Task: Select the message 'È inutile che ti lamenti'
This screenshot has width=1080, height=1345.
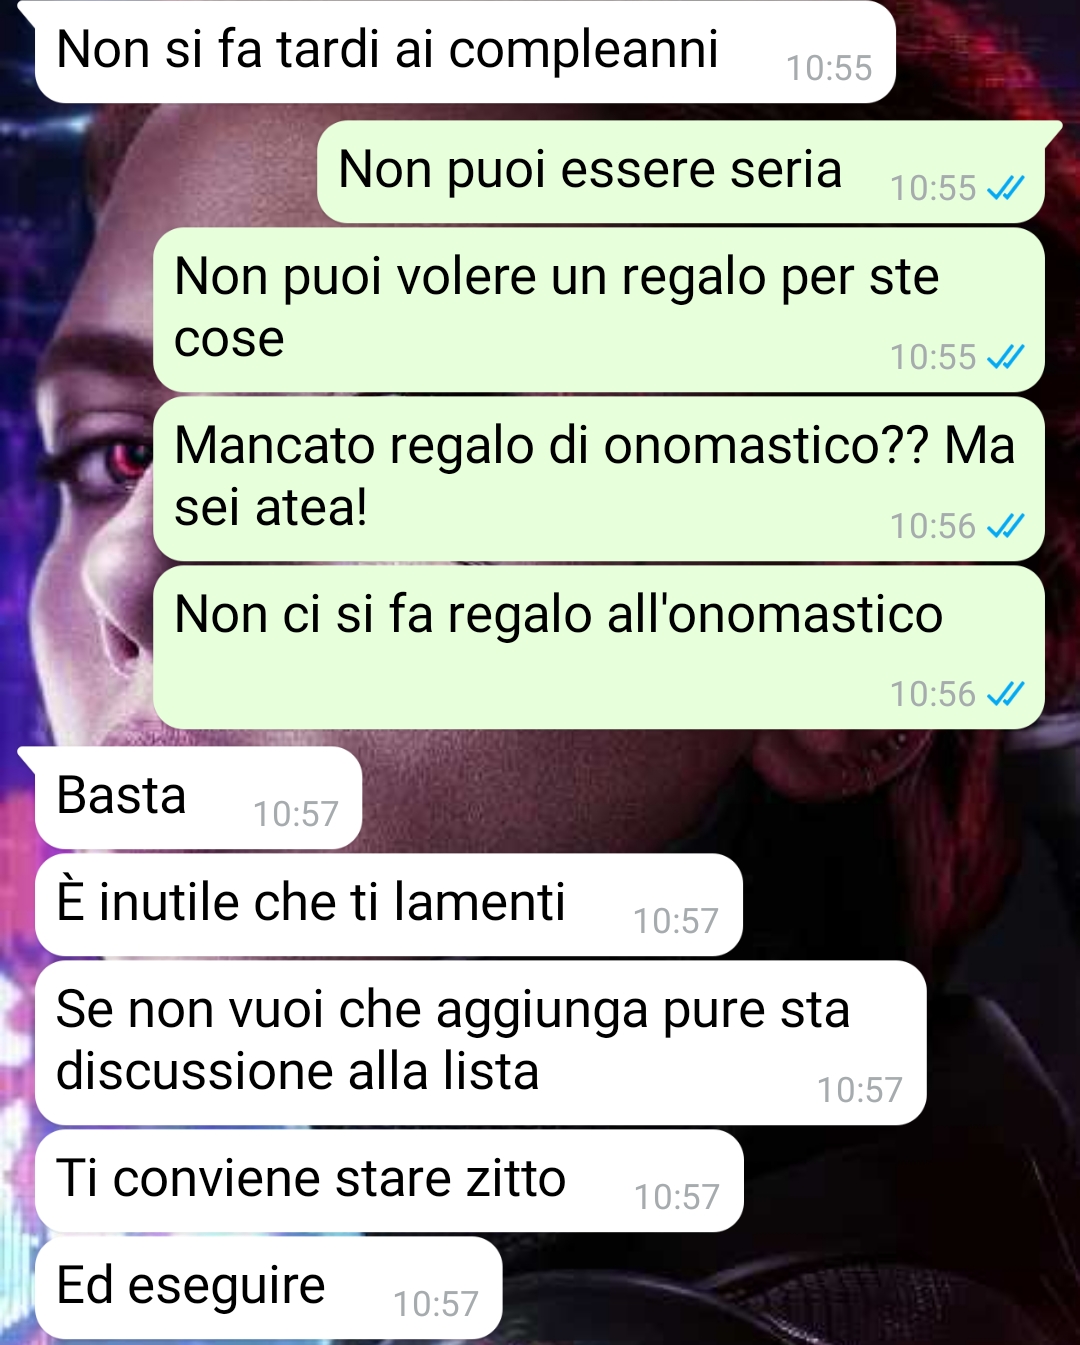Action: click(389, 905)
